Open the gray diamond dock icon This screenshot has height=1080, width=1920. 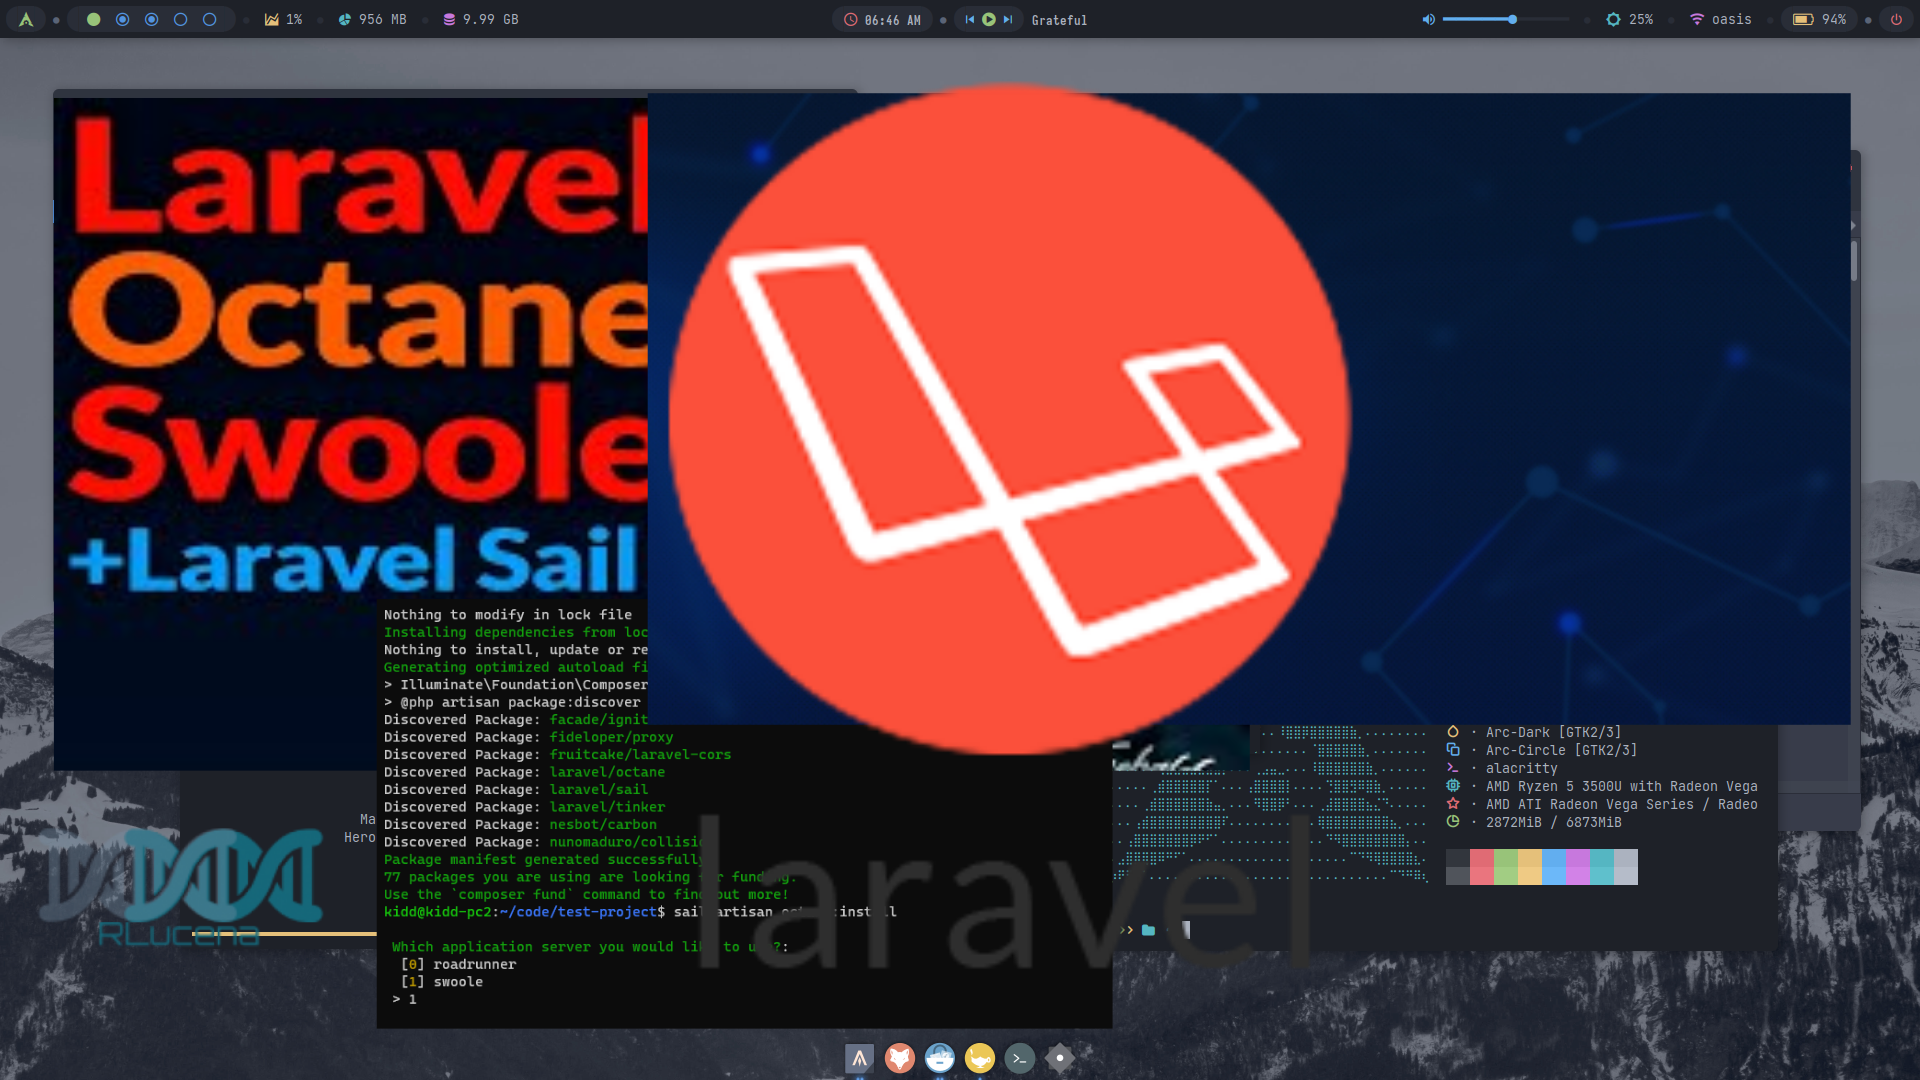[1060, 1058]
